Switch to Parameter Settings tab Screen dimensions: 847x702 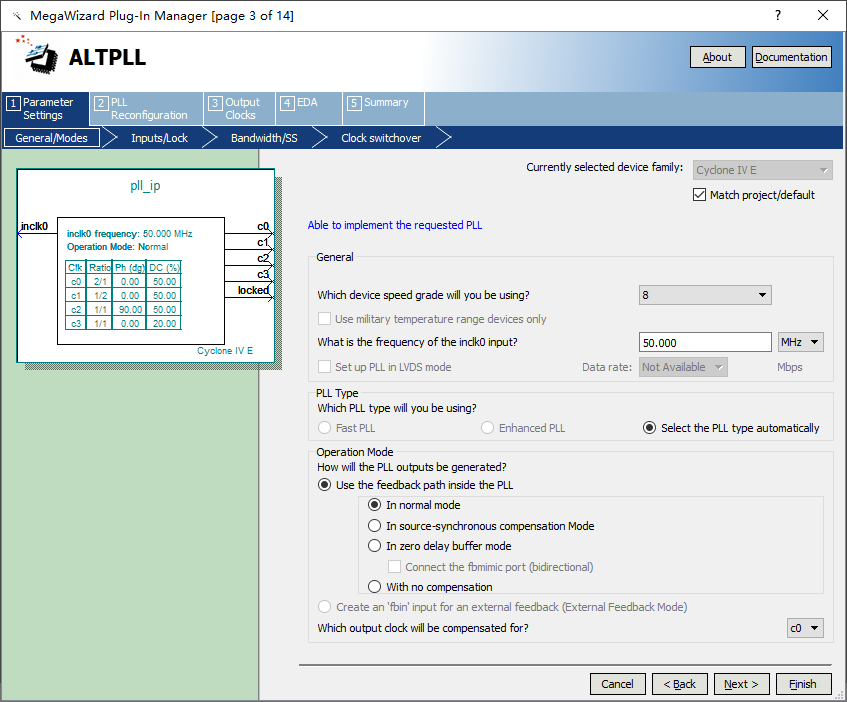point(46,109)
